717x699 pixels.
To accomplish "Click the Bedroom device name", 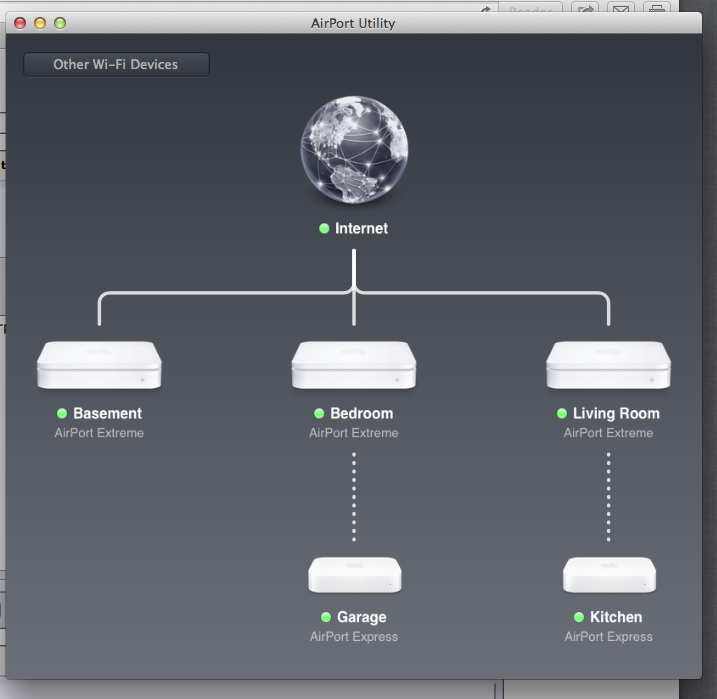I will 362,413.
